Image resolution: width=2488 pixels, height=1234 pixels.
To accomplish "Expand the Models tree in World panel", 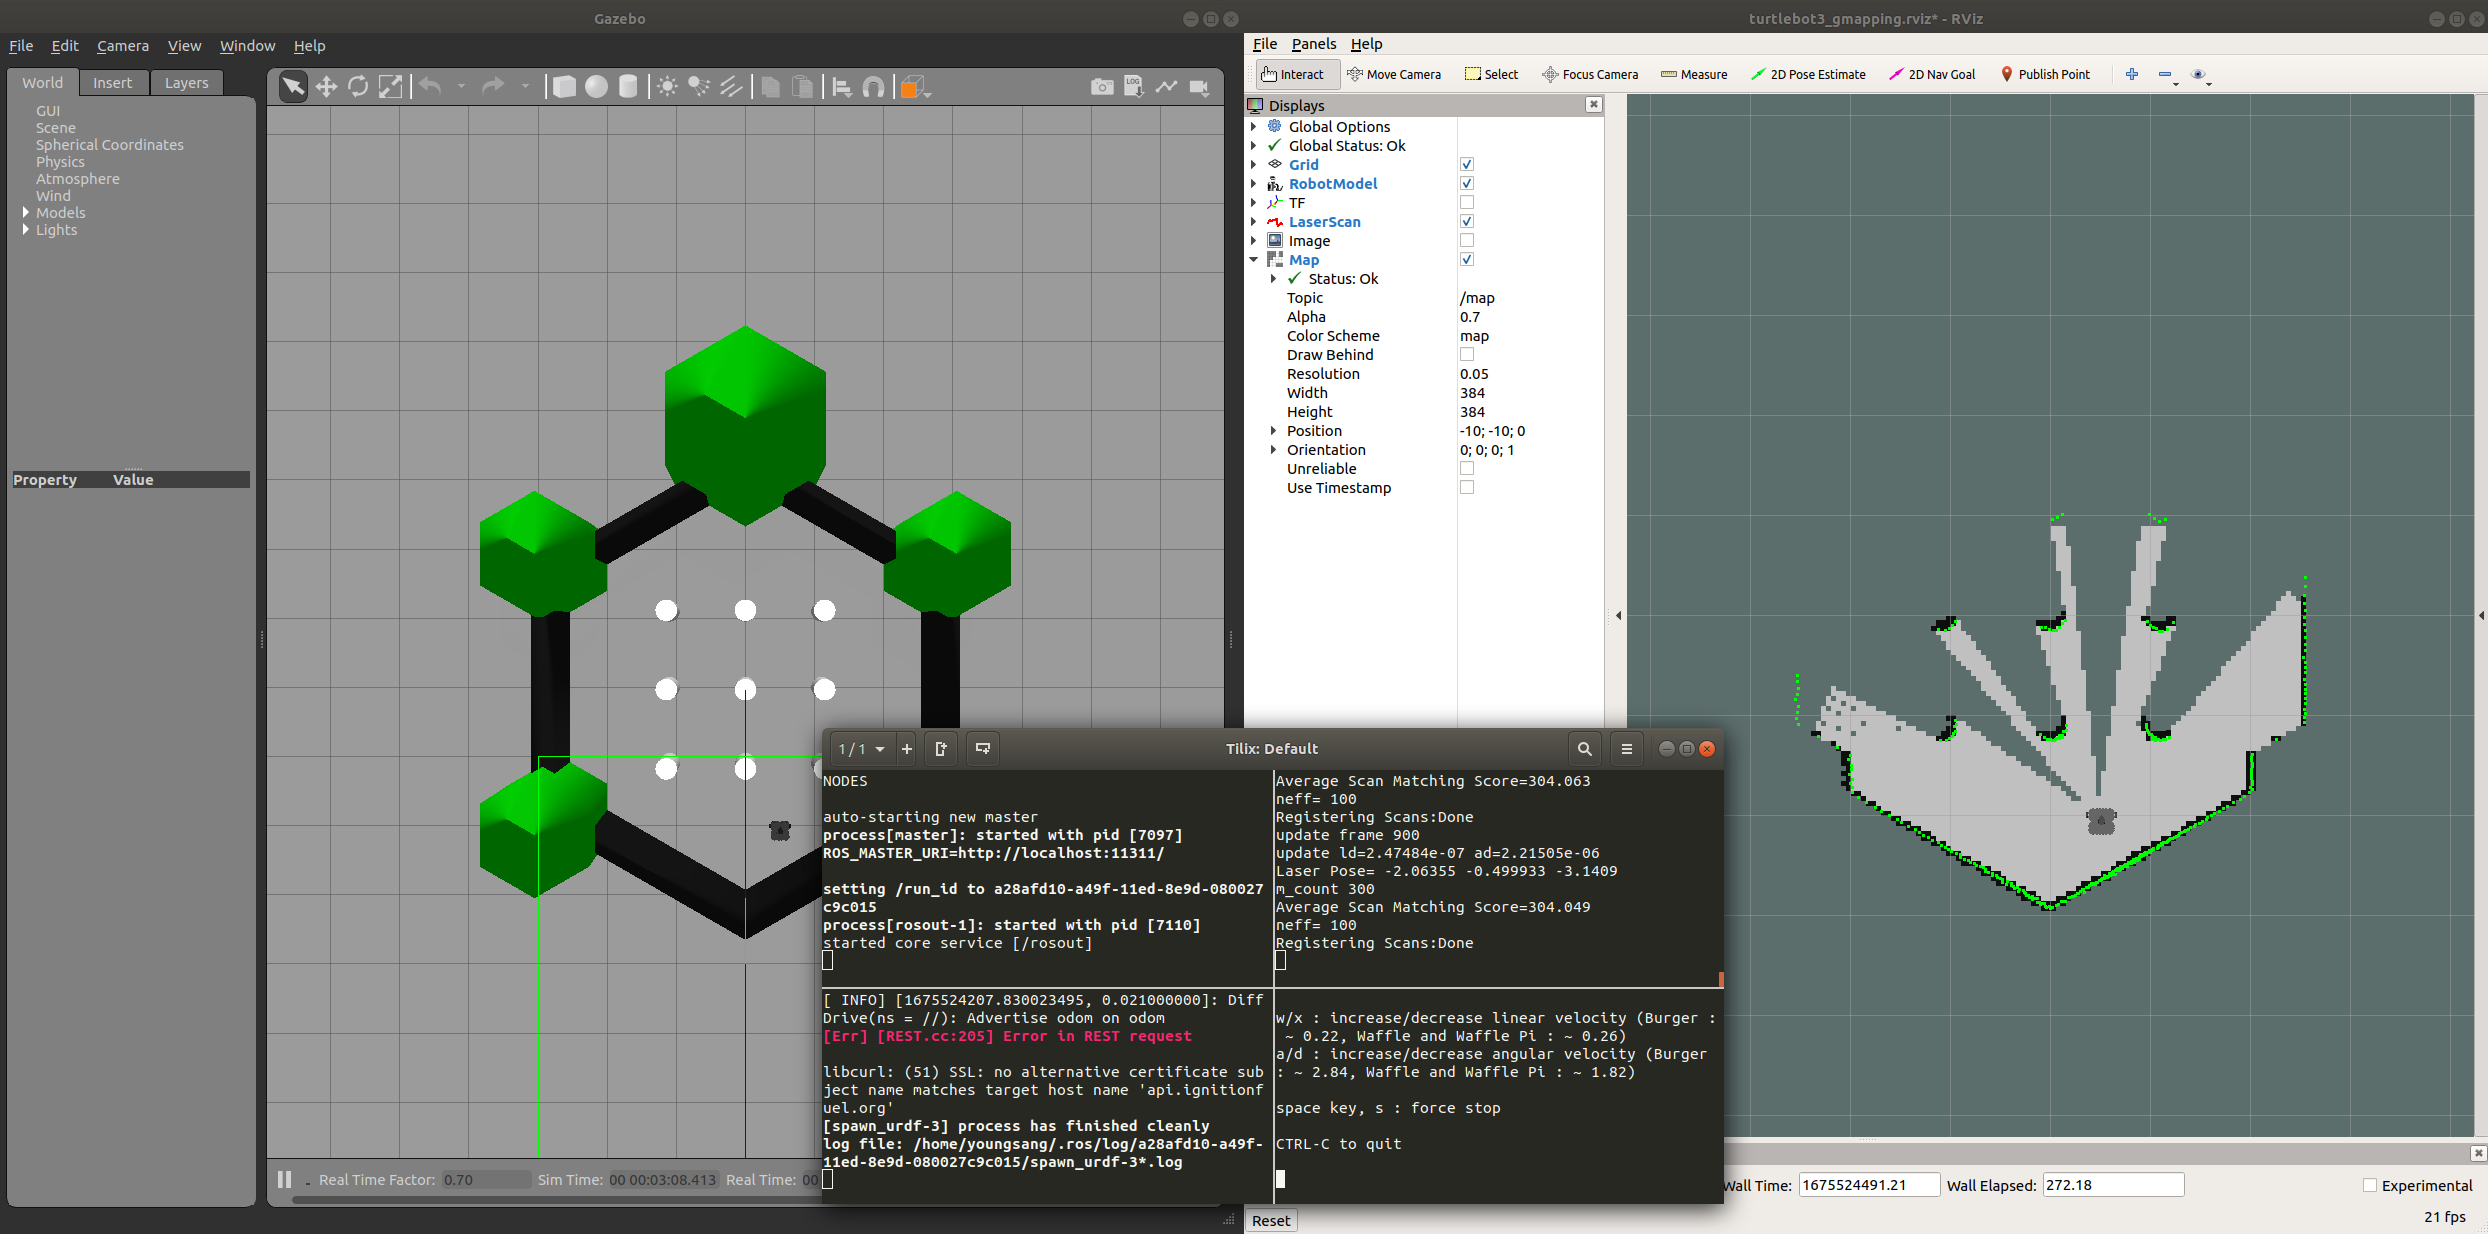I will (26, 213).
